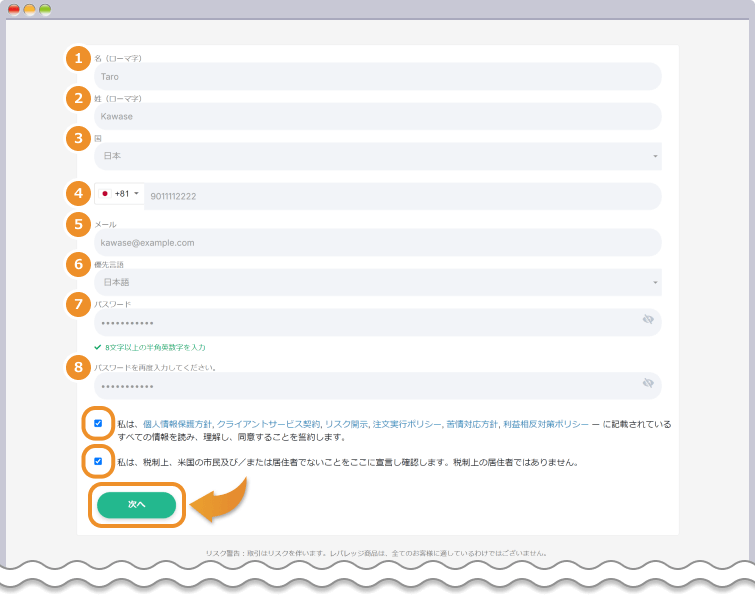Click the green 次へ button
The height and width of the screenshot is (598, 755).
(x=137, y=505)
